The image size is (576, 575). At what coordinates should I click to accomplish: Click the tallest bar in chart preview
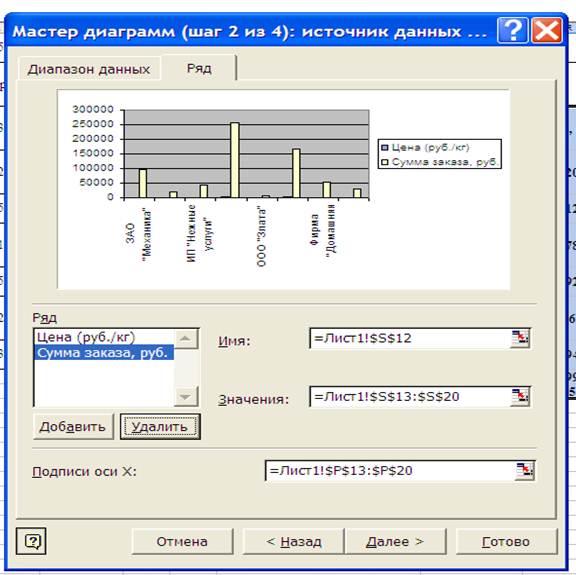tap(234, 160)
